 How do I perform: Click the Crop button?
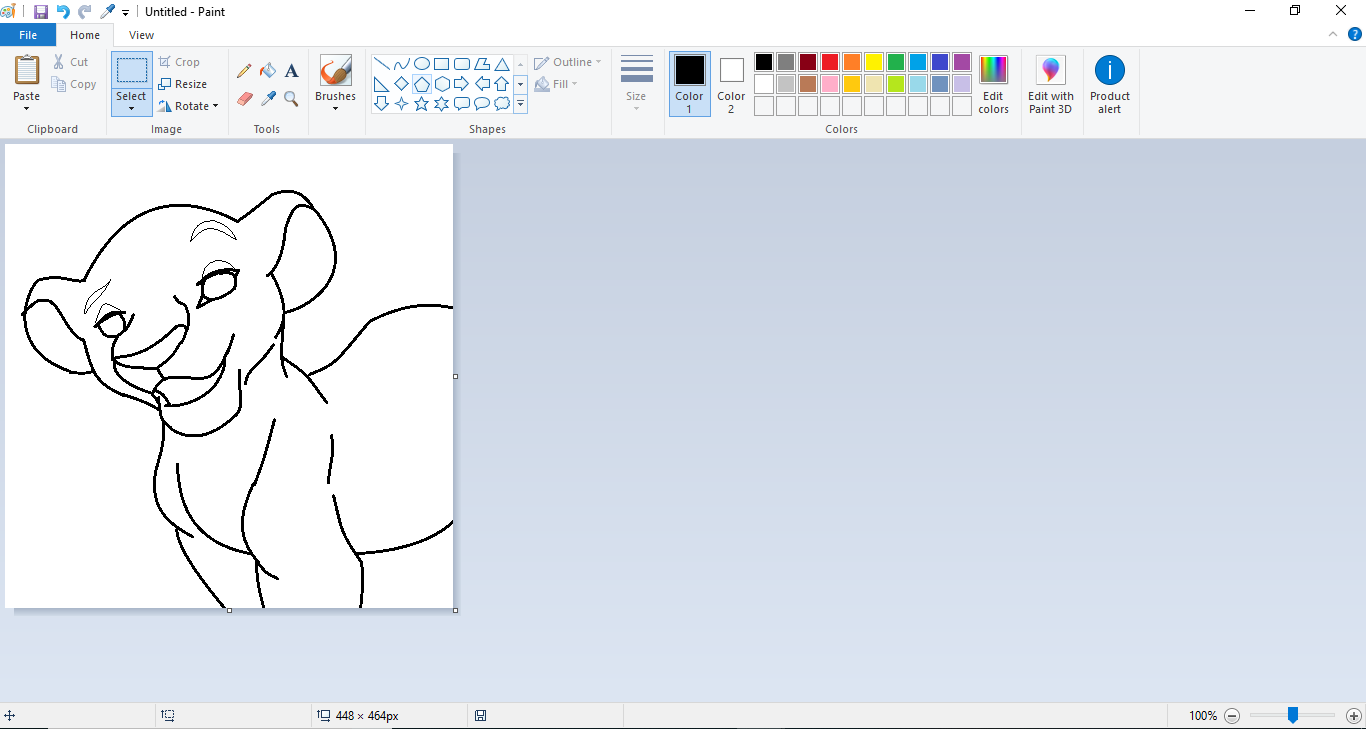click(179, 62)
